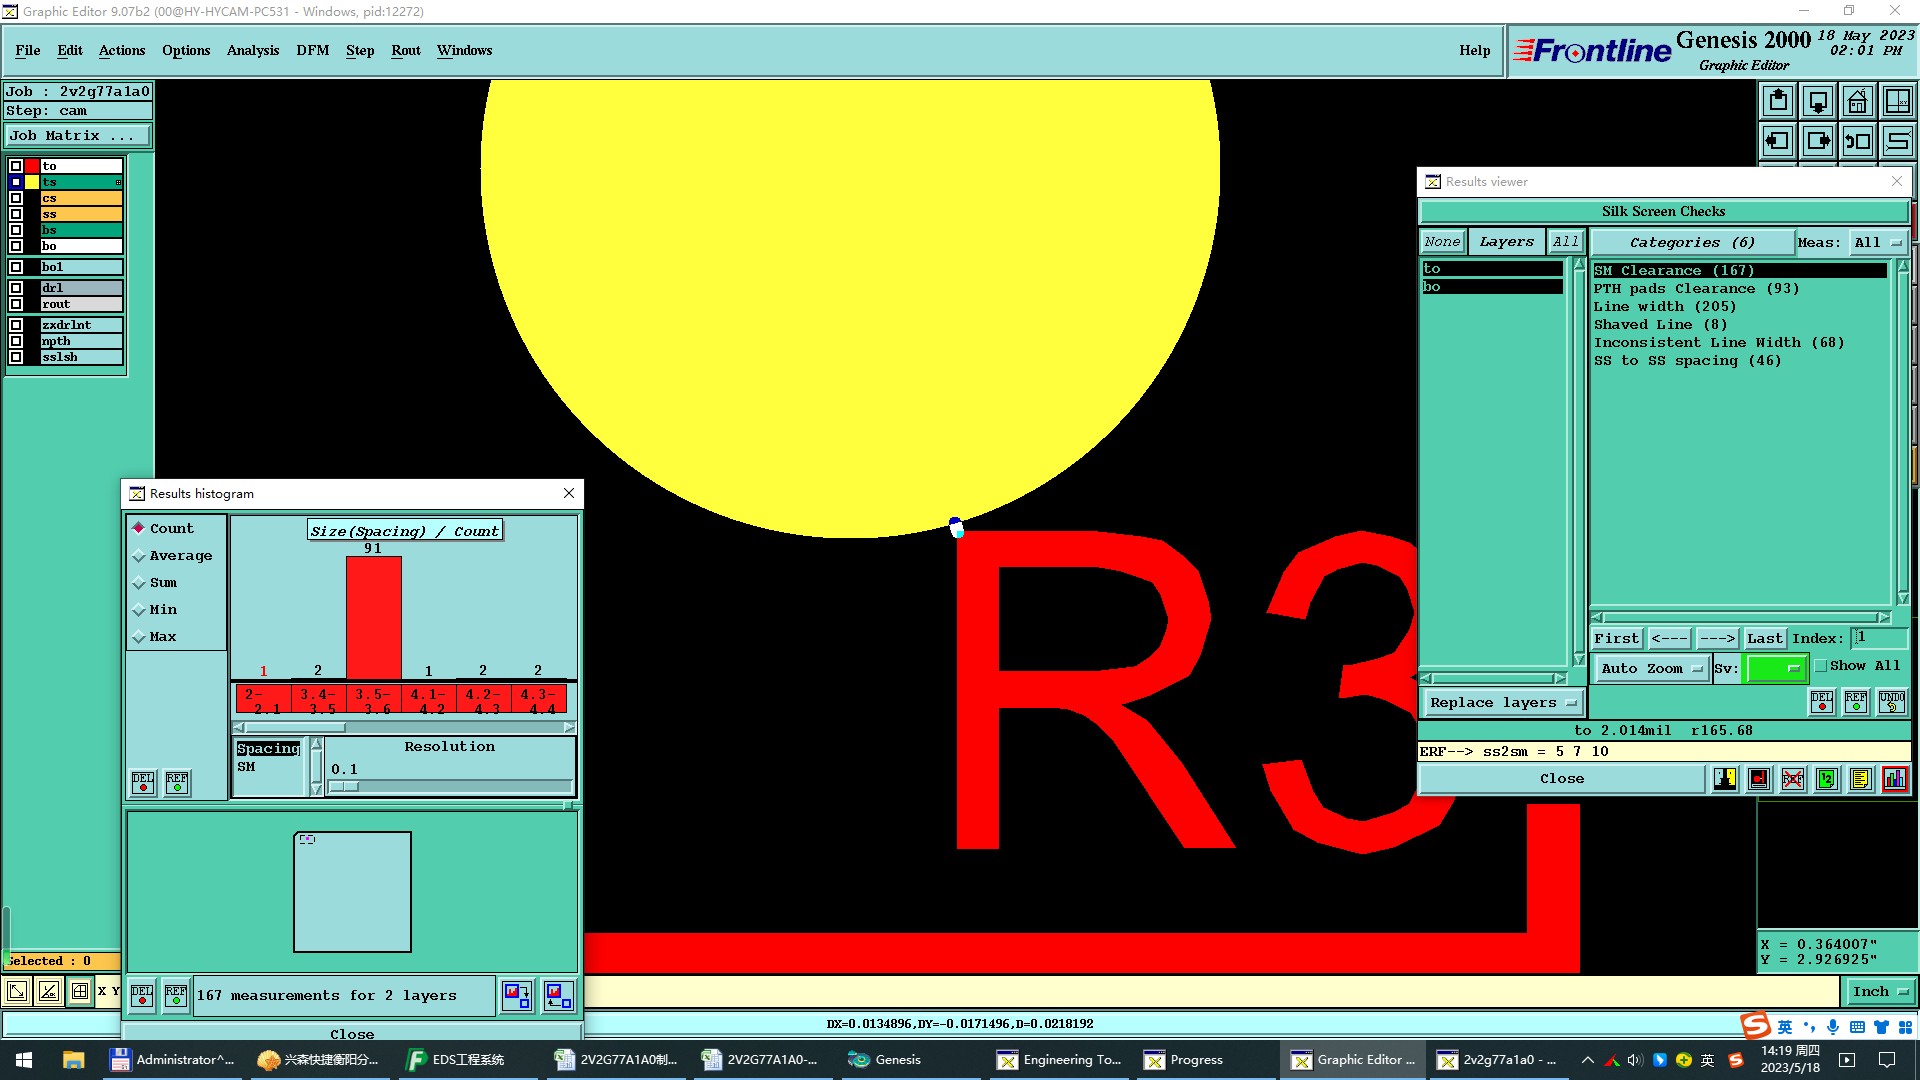This screenshot has height=1080, width=1920.
Task: Click the yellow notes report icon
Action: [1860, 779]
